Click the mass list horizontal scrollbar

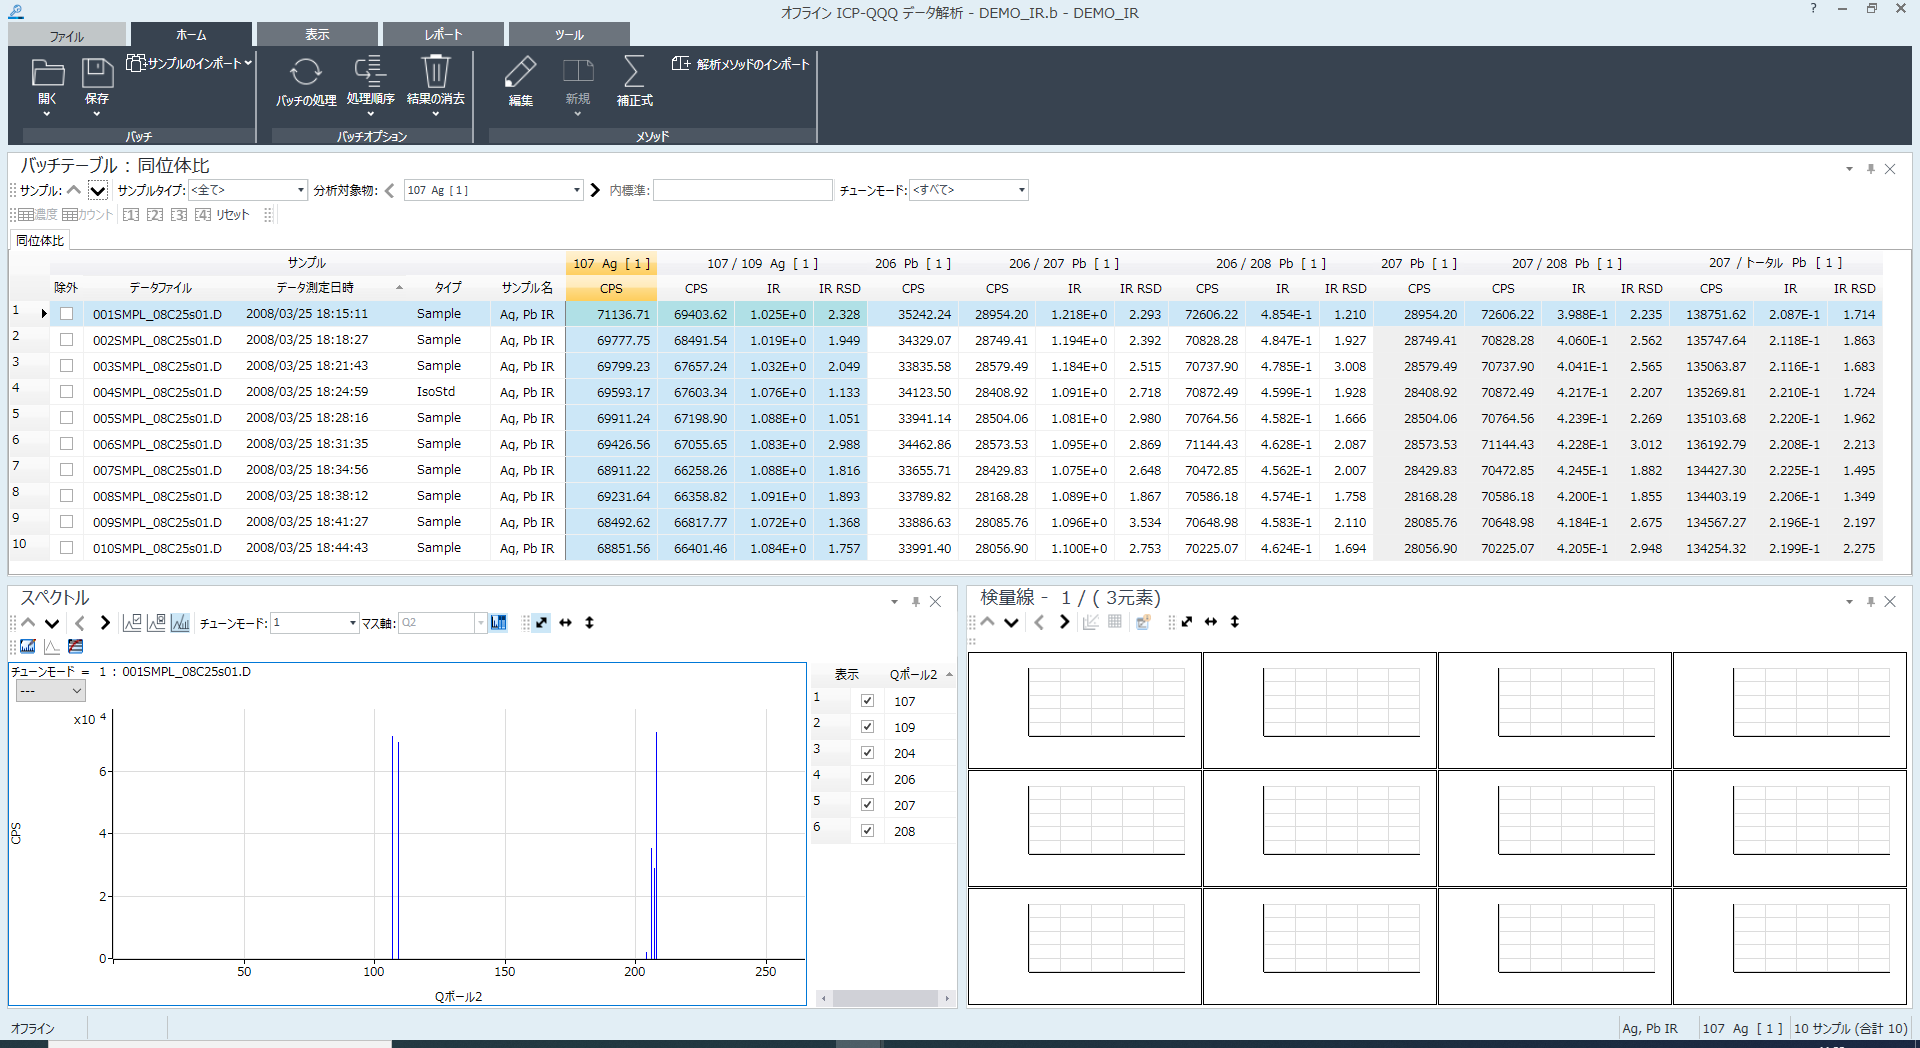pyautogui.click(x=886, y=998)
